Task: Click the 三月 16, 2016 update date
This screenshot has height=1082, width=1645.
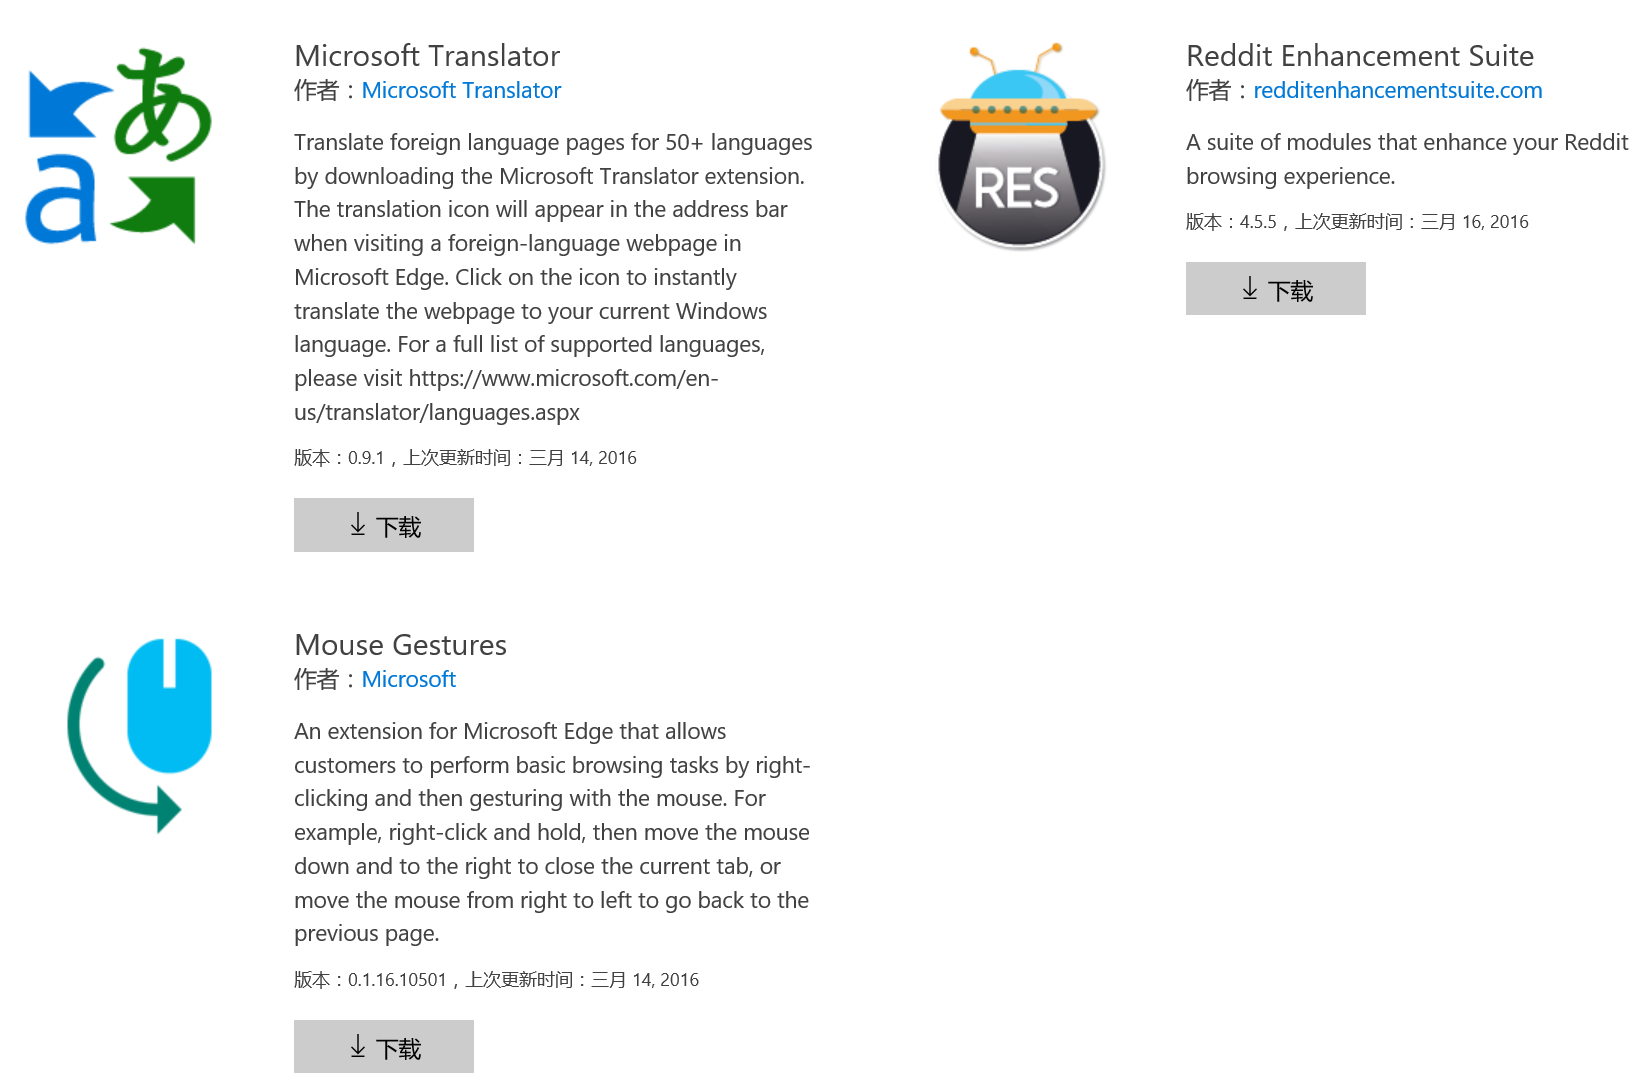Action: (1474, 222)
